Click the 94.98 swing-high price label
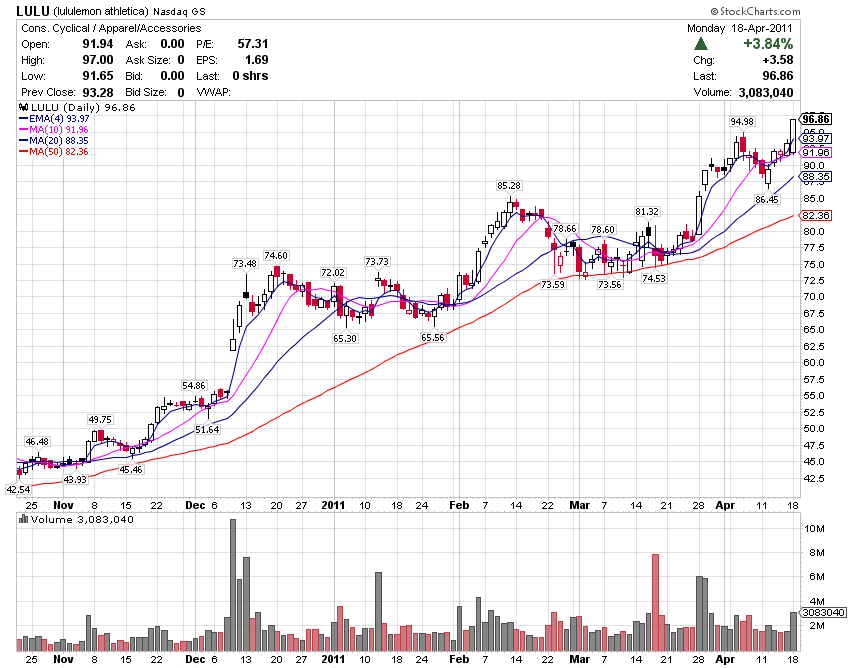Image resolution: width=850 pixels, height=668 pixels. pyautogui.click(x=742, y=121)
